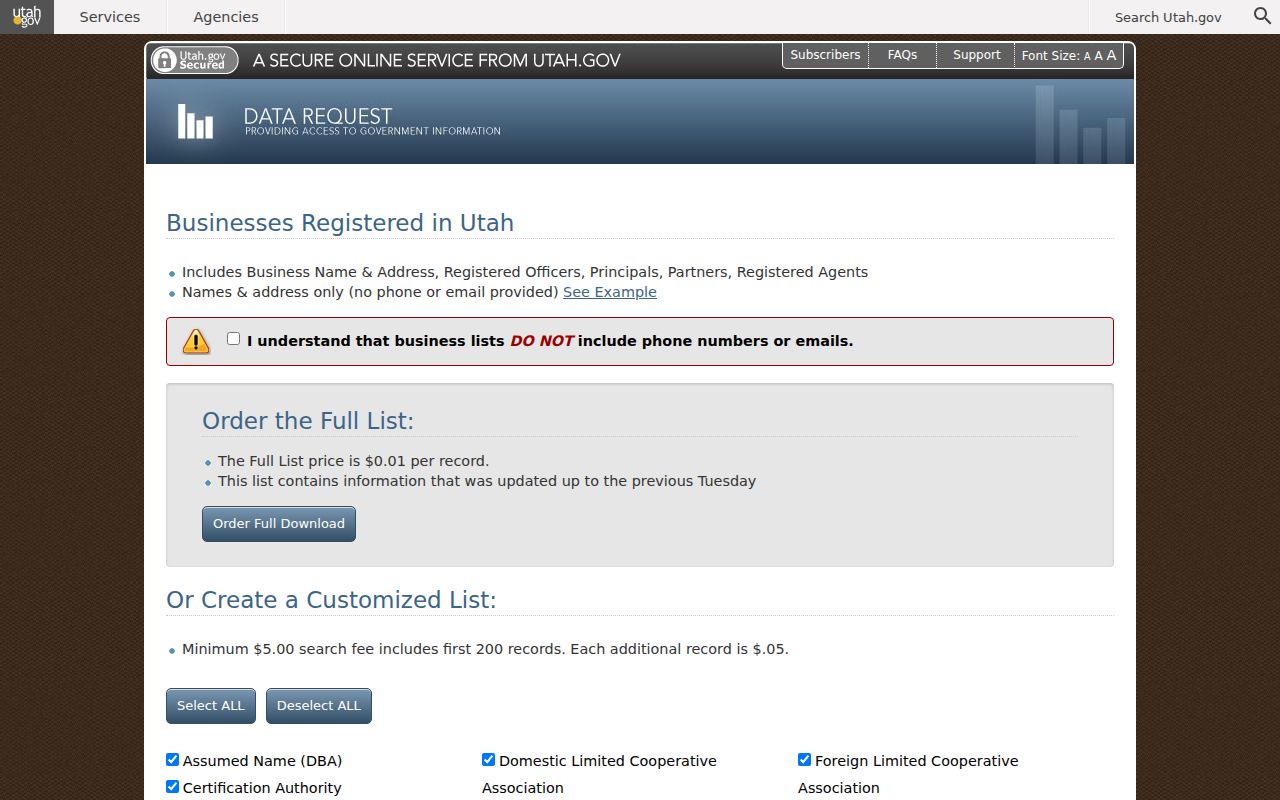The height and width of the screenshot is (800, 1280).
Task: Select the smallest font size A
Action: [x=1087, y=57]
